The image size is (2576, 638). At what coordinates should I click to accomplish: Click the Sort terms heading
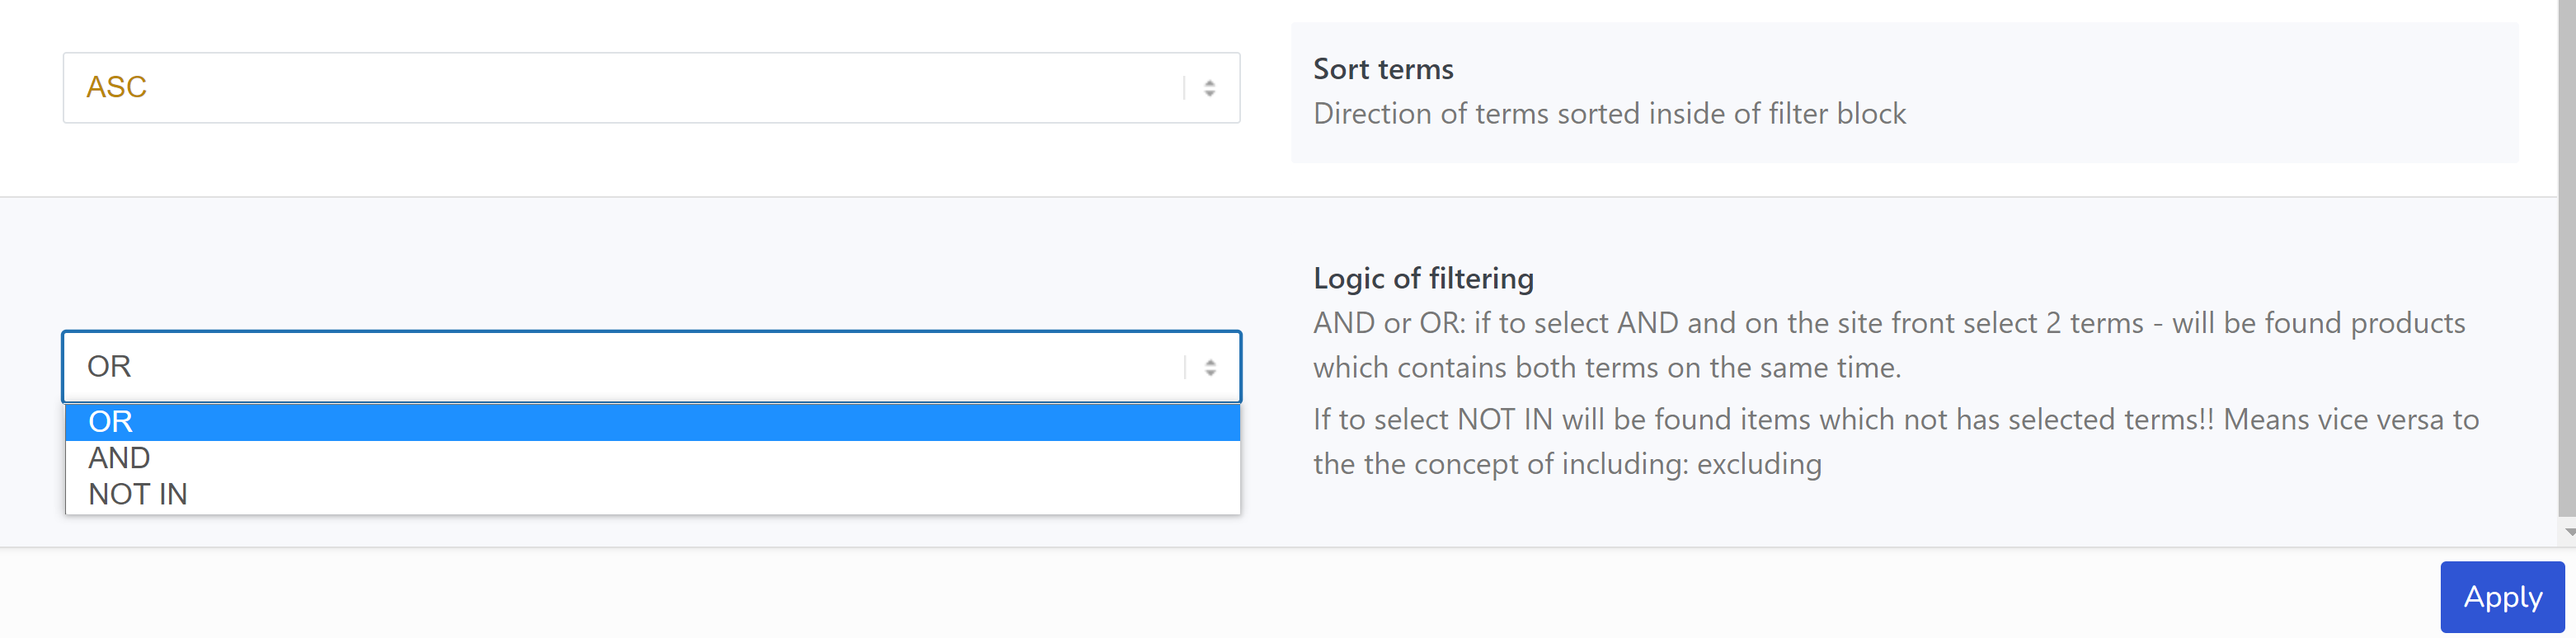(x=1383, y=69)
